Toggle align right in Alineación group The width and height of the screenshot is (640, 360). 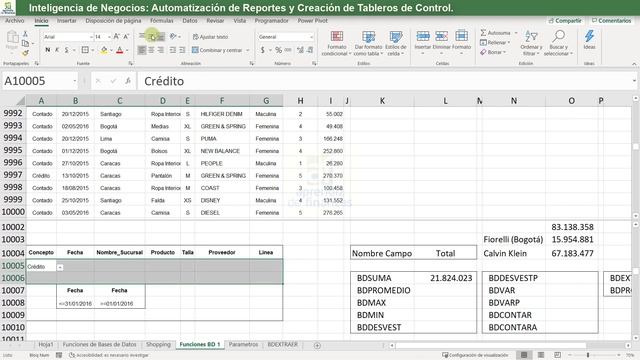[x=161, y=50]
